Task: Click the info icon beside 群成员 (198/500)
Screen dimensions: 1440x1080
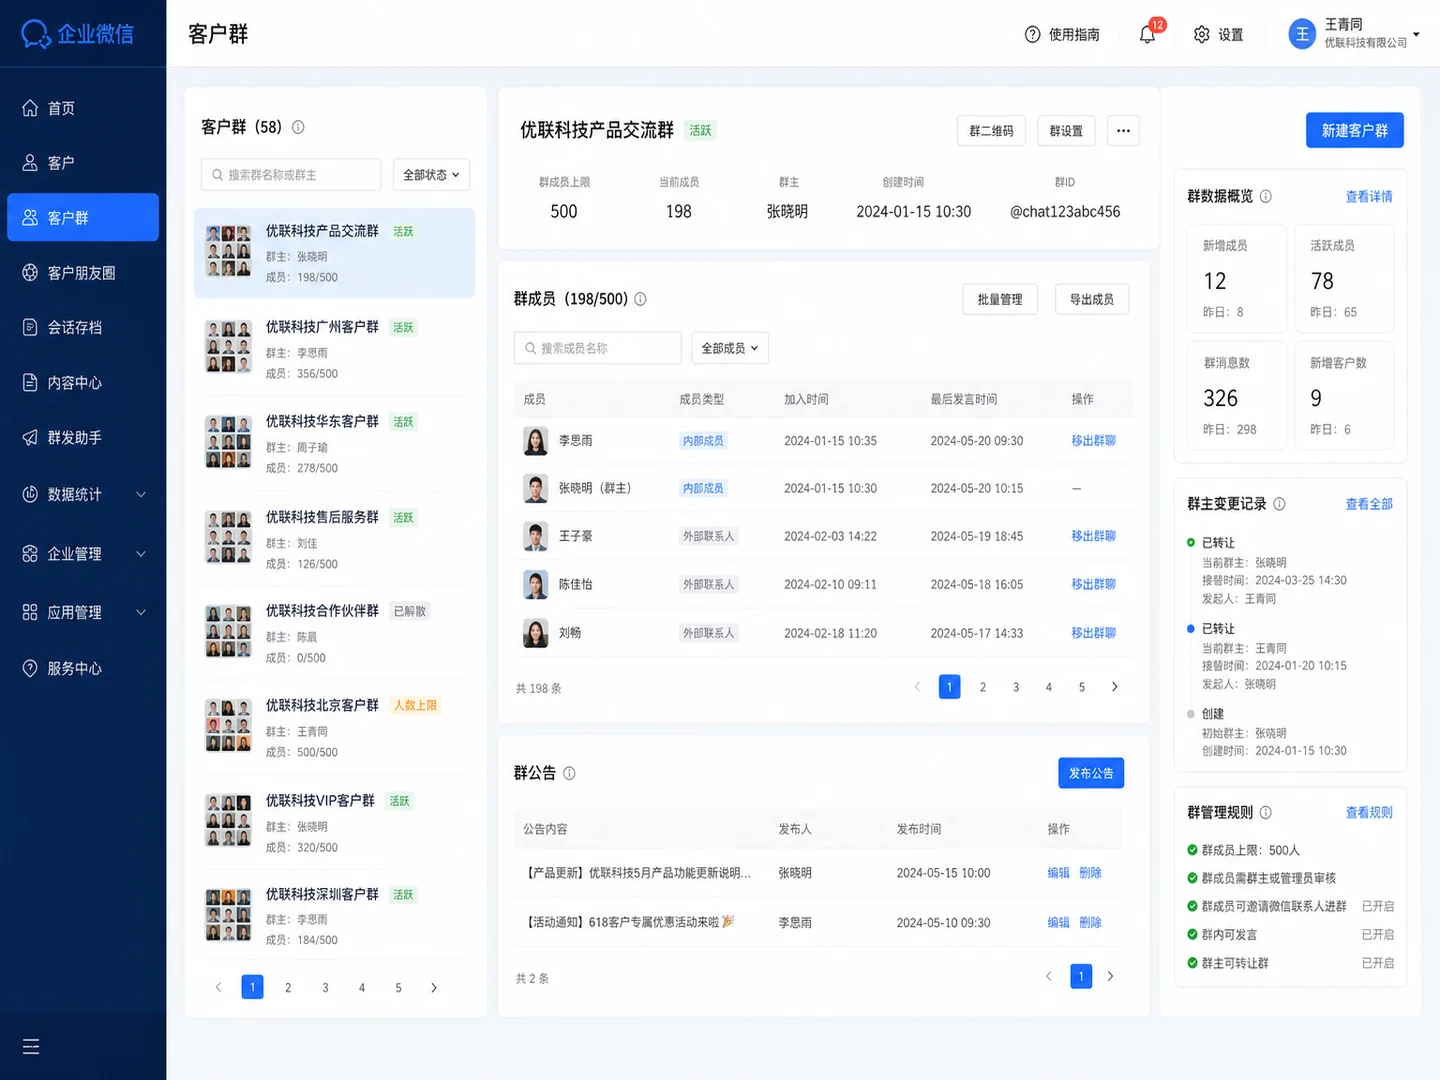Action: pos(640,299)
